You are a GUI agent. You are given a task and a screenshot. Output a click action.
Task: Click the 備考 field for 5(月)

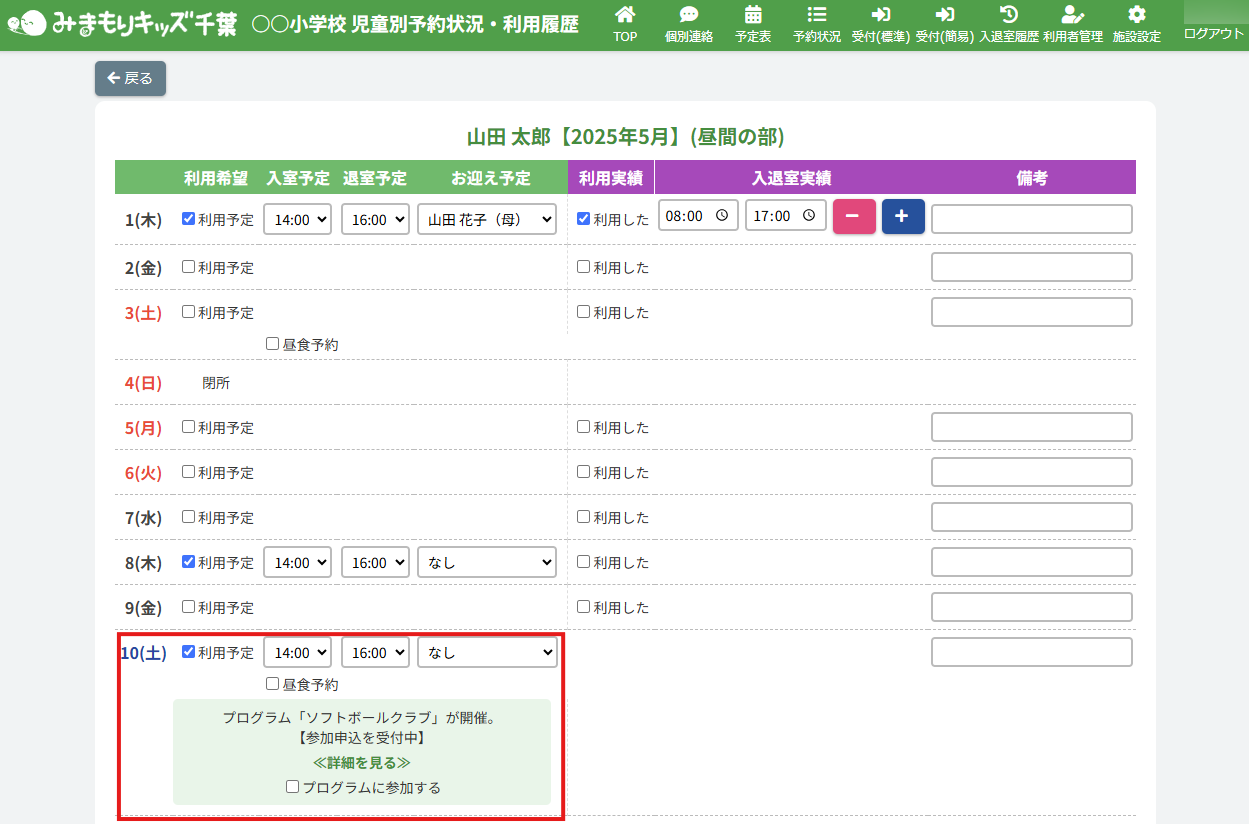pos(1031,427)
